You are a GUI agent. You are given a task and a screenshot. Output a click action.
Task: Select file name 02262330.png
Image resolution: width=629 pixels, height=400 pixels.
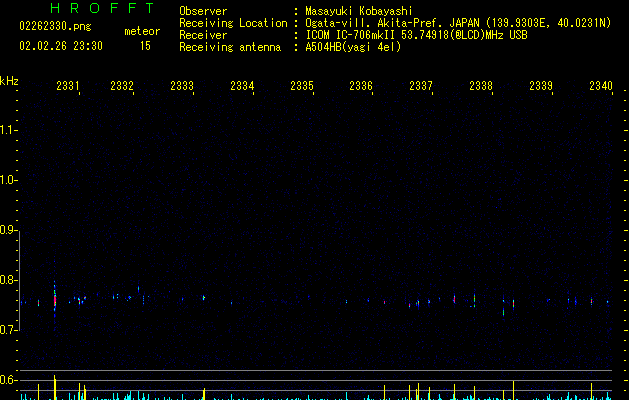tap(55, 26)
